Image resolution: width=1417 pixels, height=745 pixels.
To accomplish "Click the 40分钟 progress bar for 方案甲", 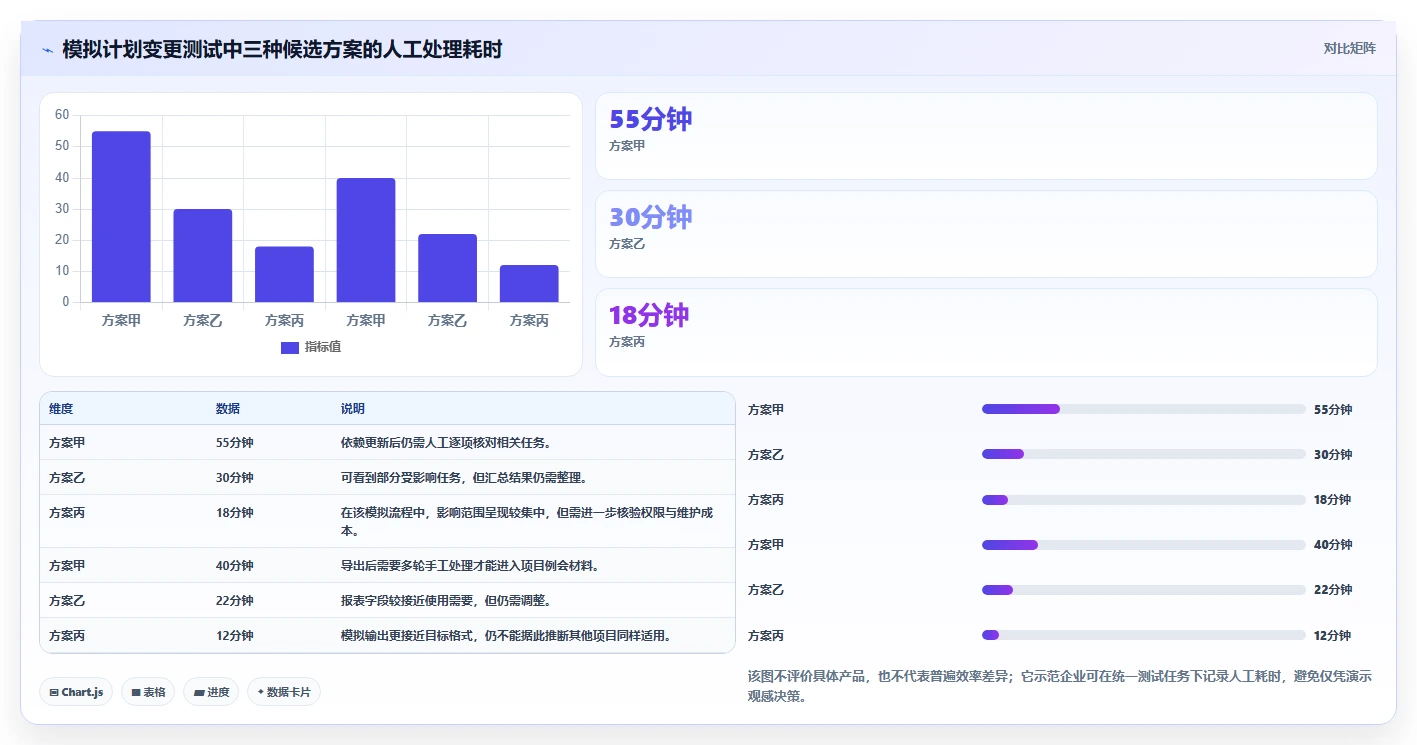I will click(x=1144, y=545).
